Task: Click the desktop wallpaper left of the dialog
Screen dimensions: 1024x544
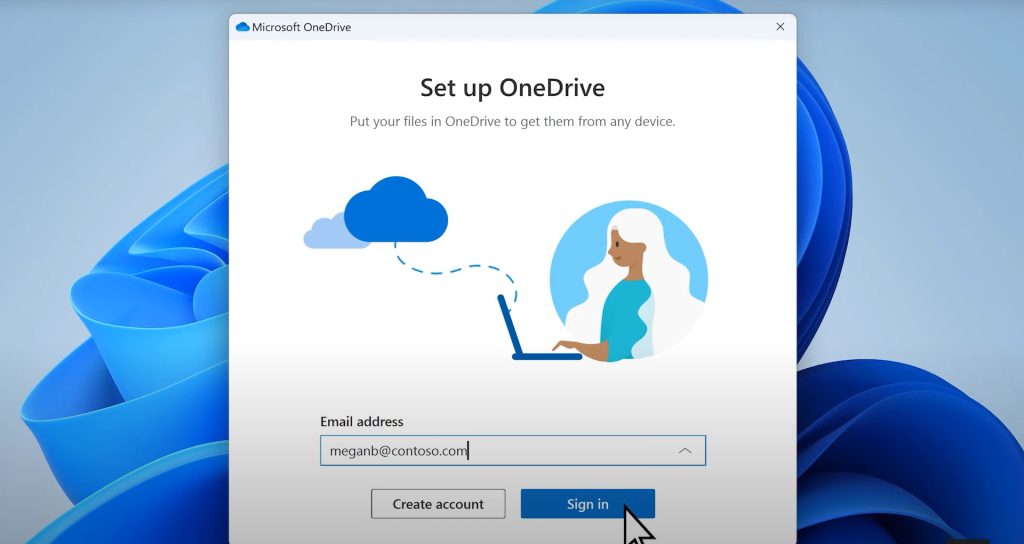Action: (x=110, y=300)
